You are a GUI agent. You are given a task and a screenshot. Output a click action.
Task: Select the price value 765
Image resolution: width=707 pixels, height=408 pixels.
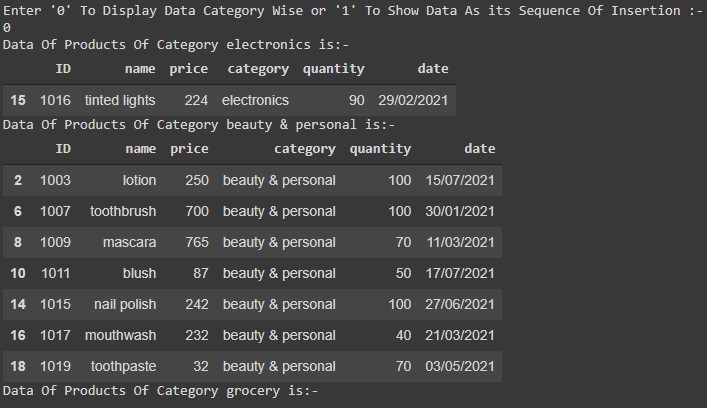[x=197, y=243]
